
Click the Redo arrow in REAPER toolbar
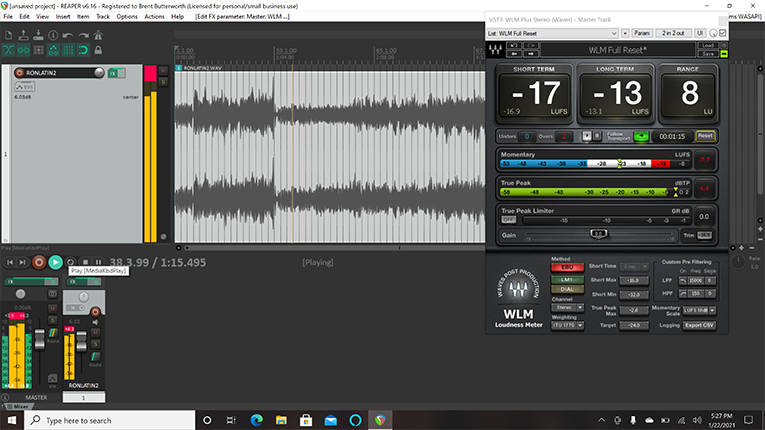(83, 35)
